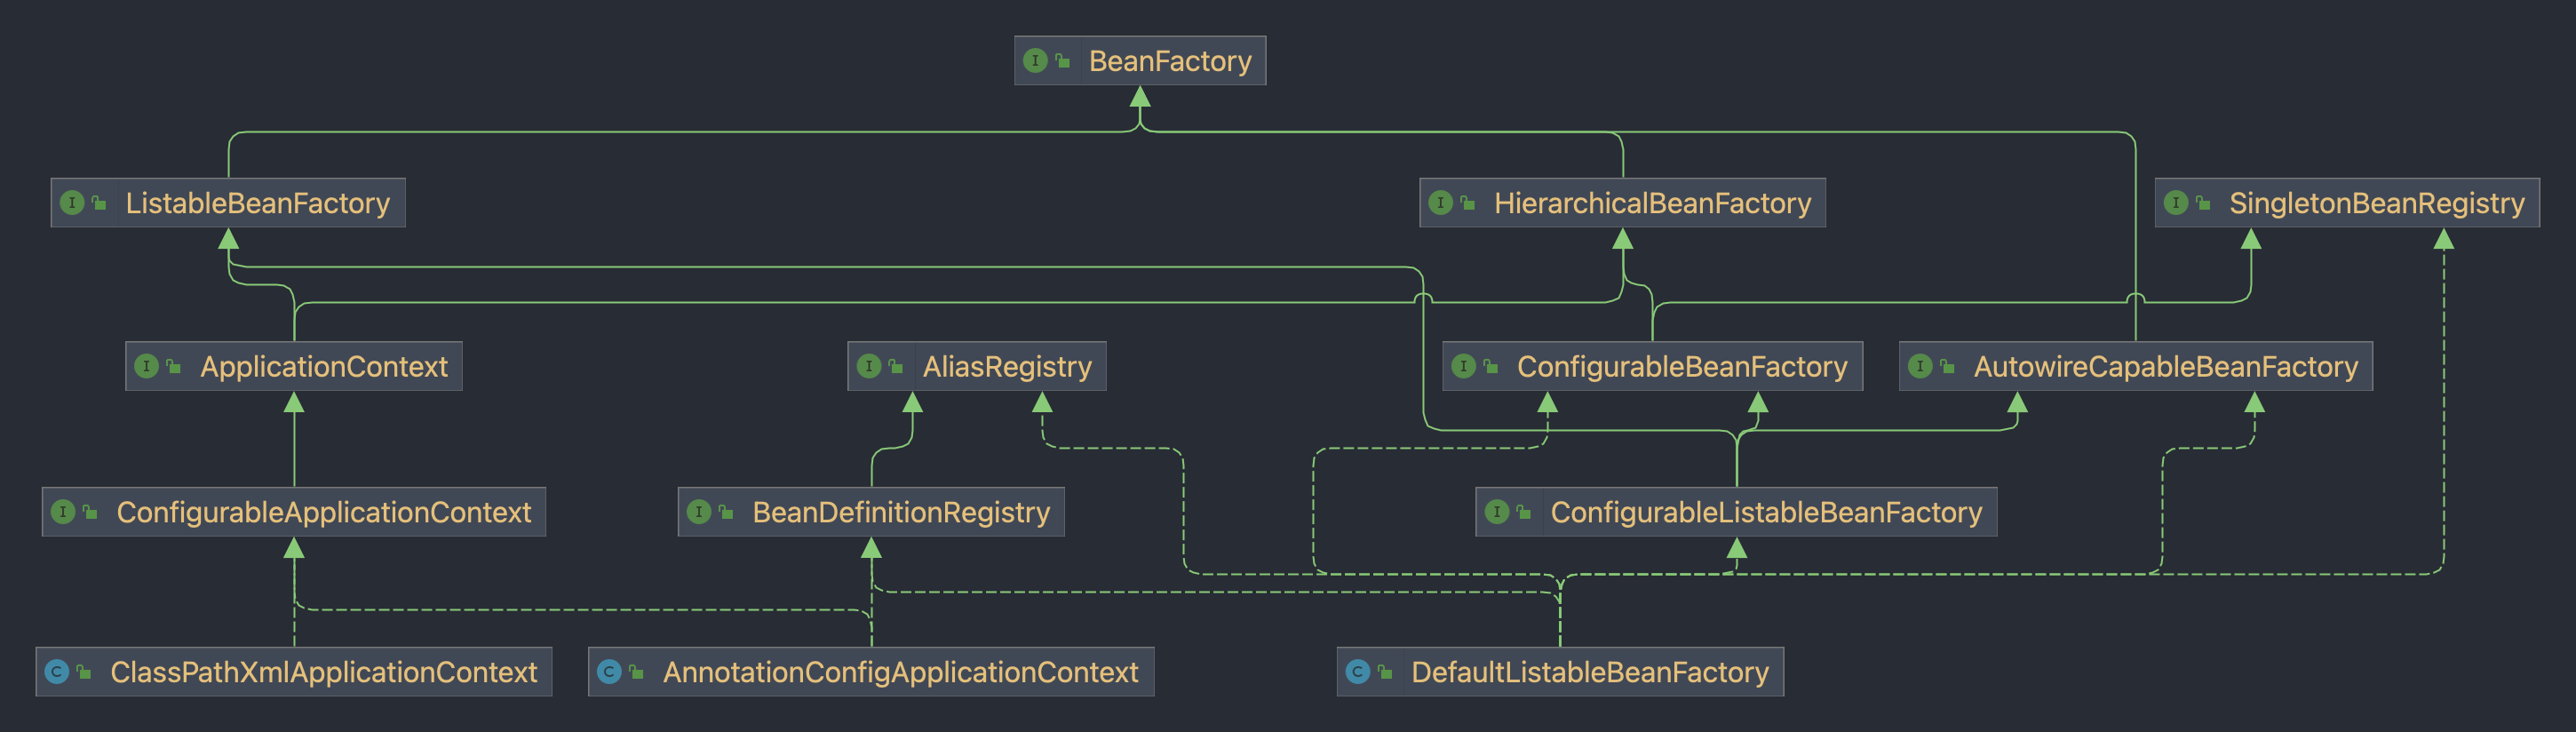The width and height of the screenshot is (2576, 732).
Task: Click the public visibility icon on DefaultListableBeanFactory
Action: [x=1385, y=672]
